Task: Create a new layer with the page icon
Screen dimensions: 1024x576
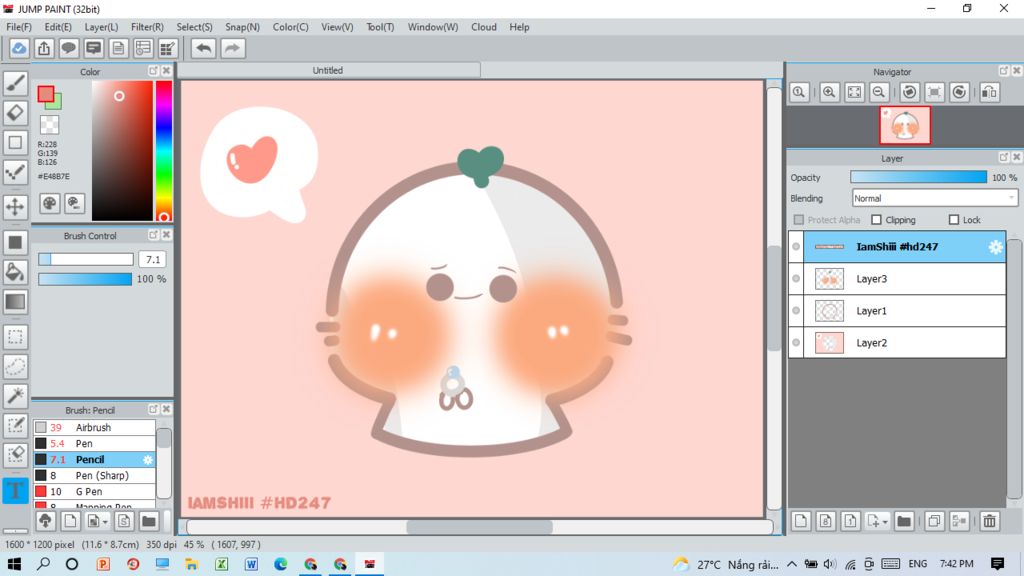Action: pyautogui.click(x=801, y=520)
